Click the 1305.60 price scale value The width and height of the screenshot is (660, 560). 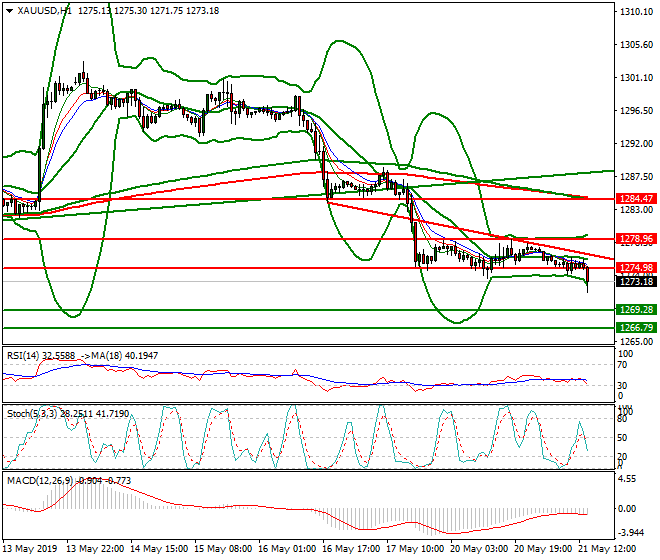point(637,45)
